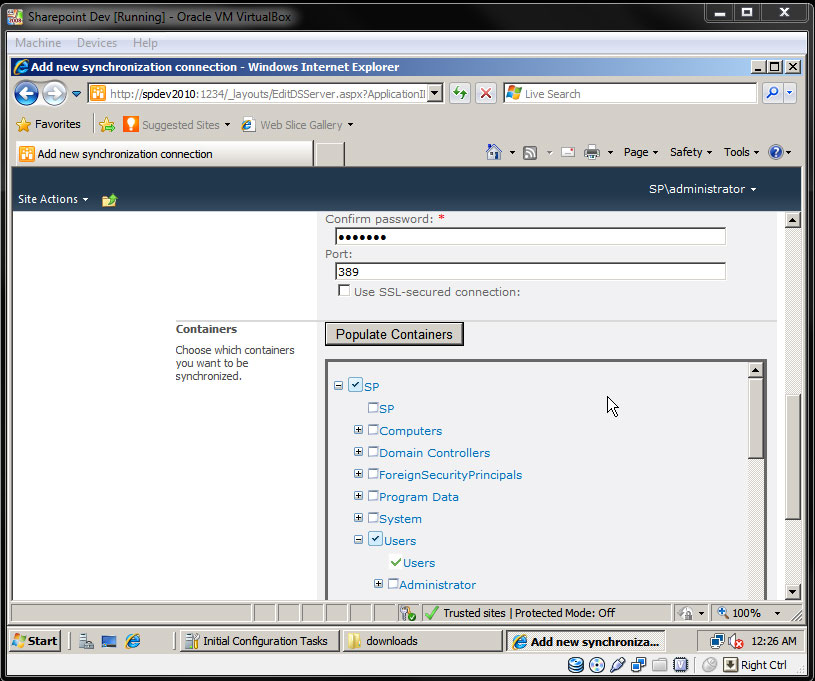This screenshot has width=815, height=681.
Task: Click VirtualBox hard disk activity icon
Action: [575, 665]
